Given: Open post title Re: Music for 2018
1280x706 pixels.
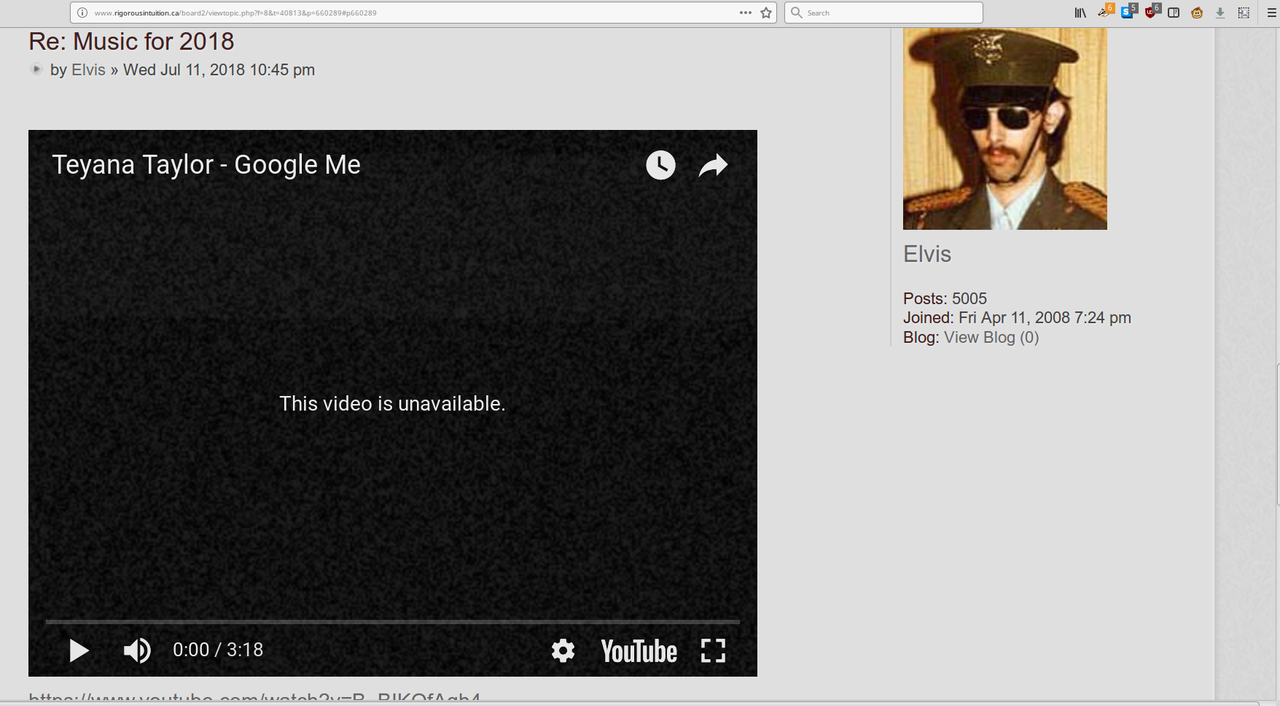Looking at the screenshot, I should pos(131,41).
